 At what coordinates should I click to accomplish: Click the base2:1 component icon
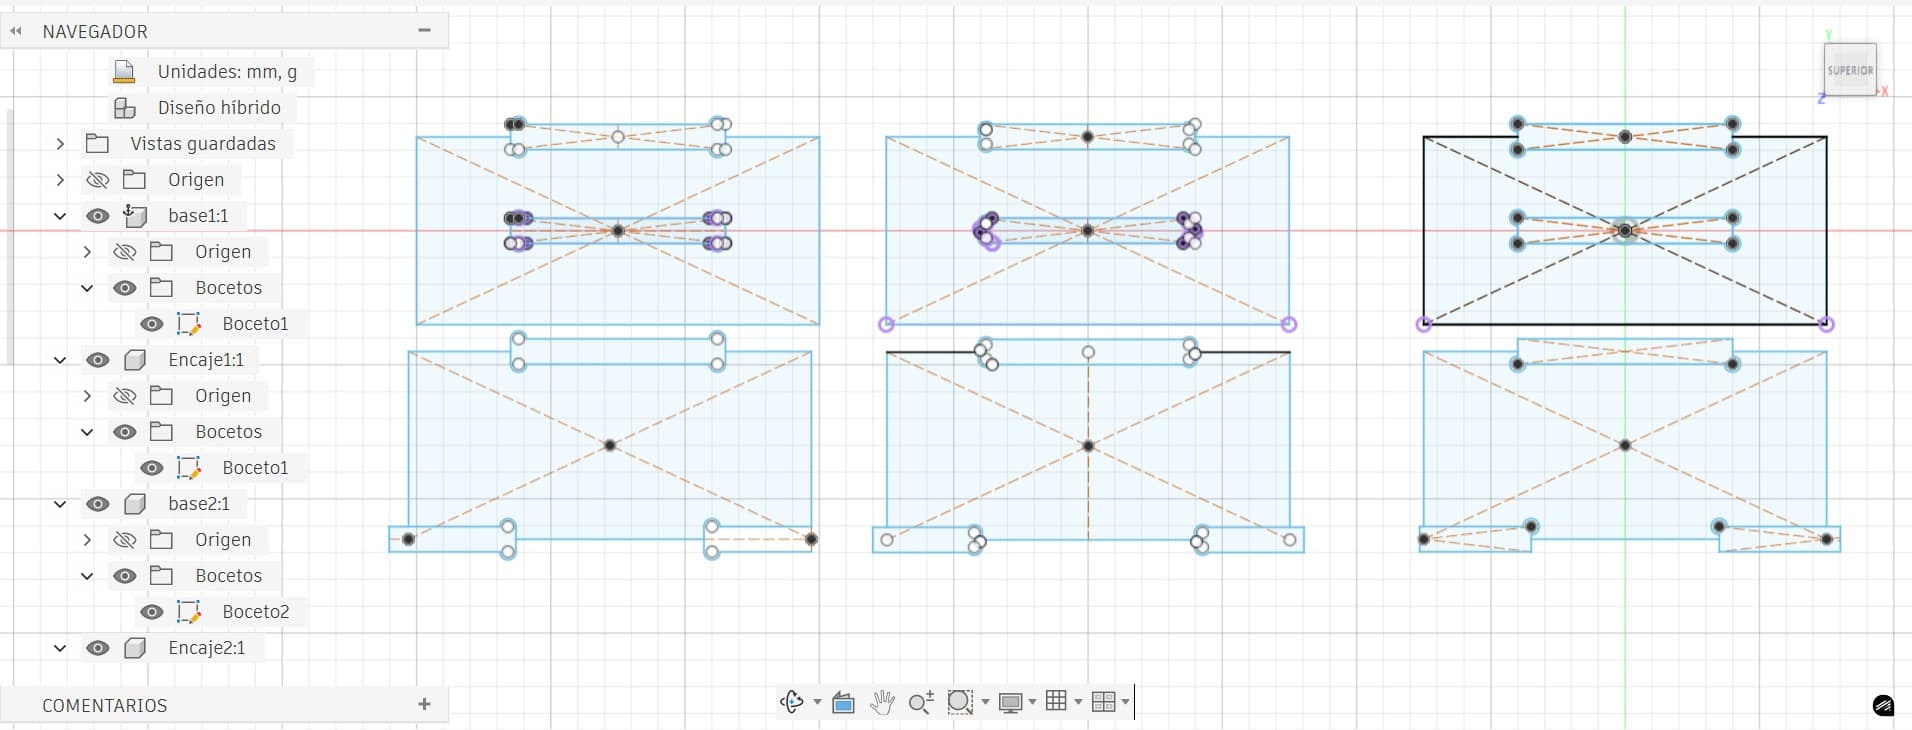tap(135, 504)
